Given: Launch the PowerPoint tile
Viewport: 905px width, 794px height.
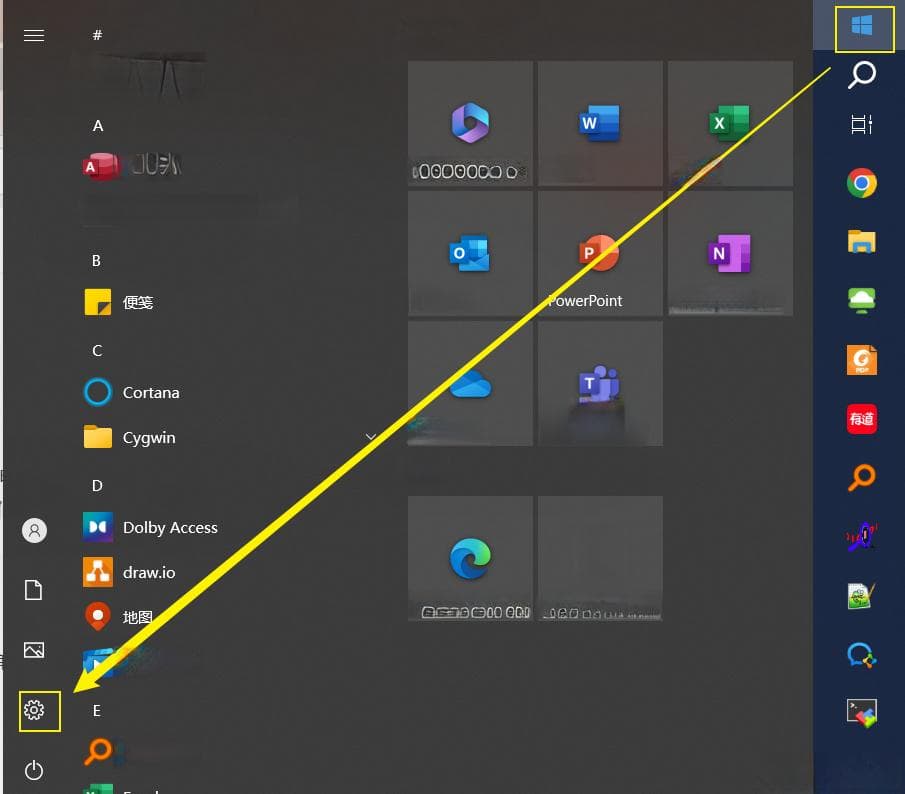Looking at the screenshot, I should click(600, 253).
